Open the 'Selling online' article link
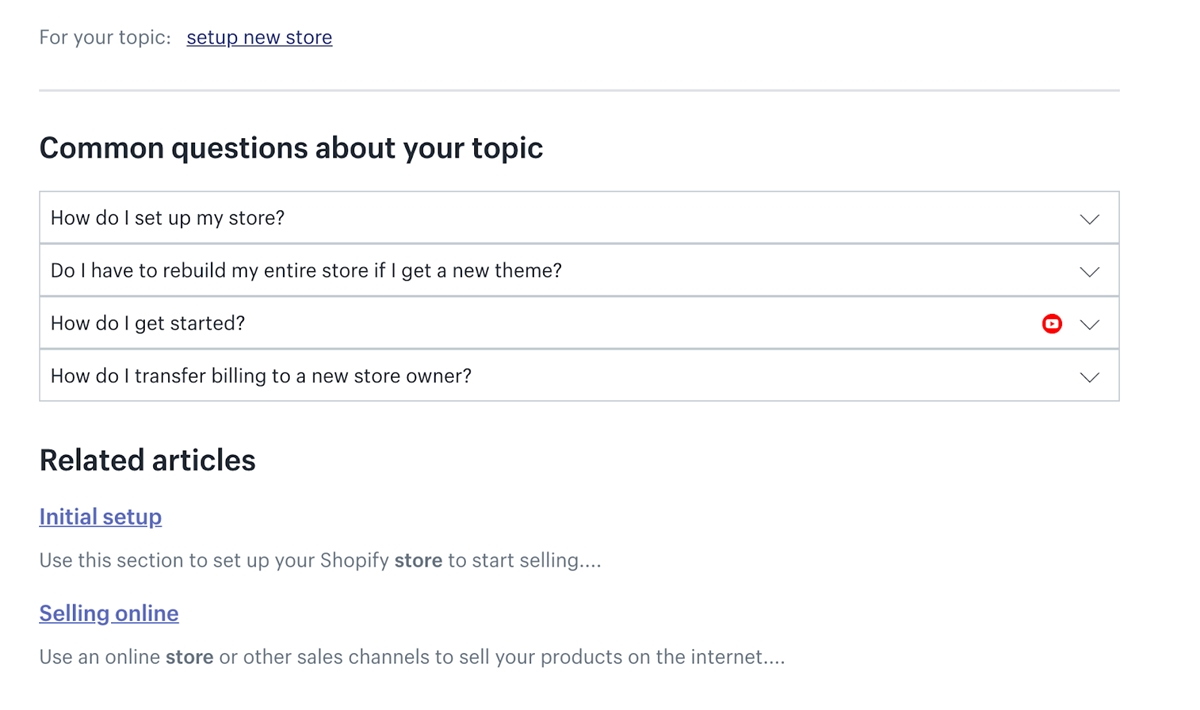The image size is (1200, 710). tap(108, 613)
